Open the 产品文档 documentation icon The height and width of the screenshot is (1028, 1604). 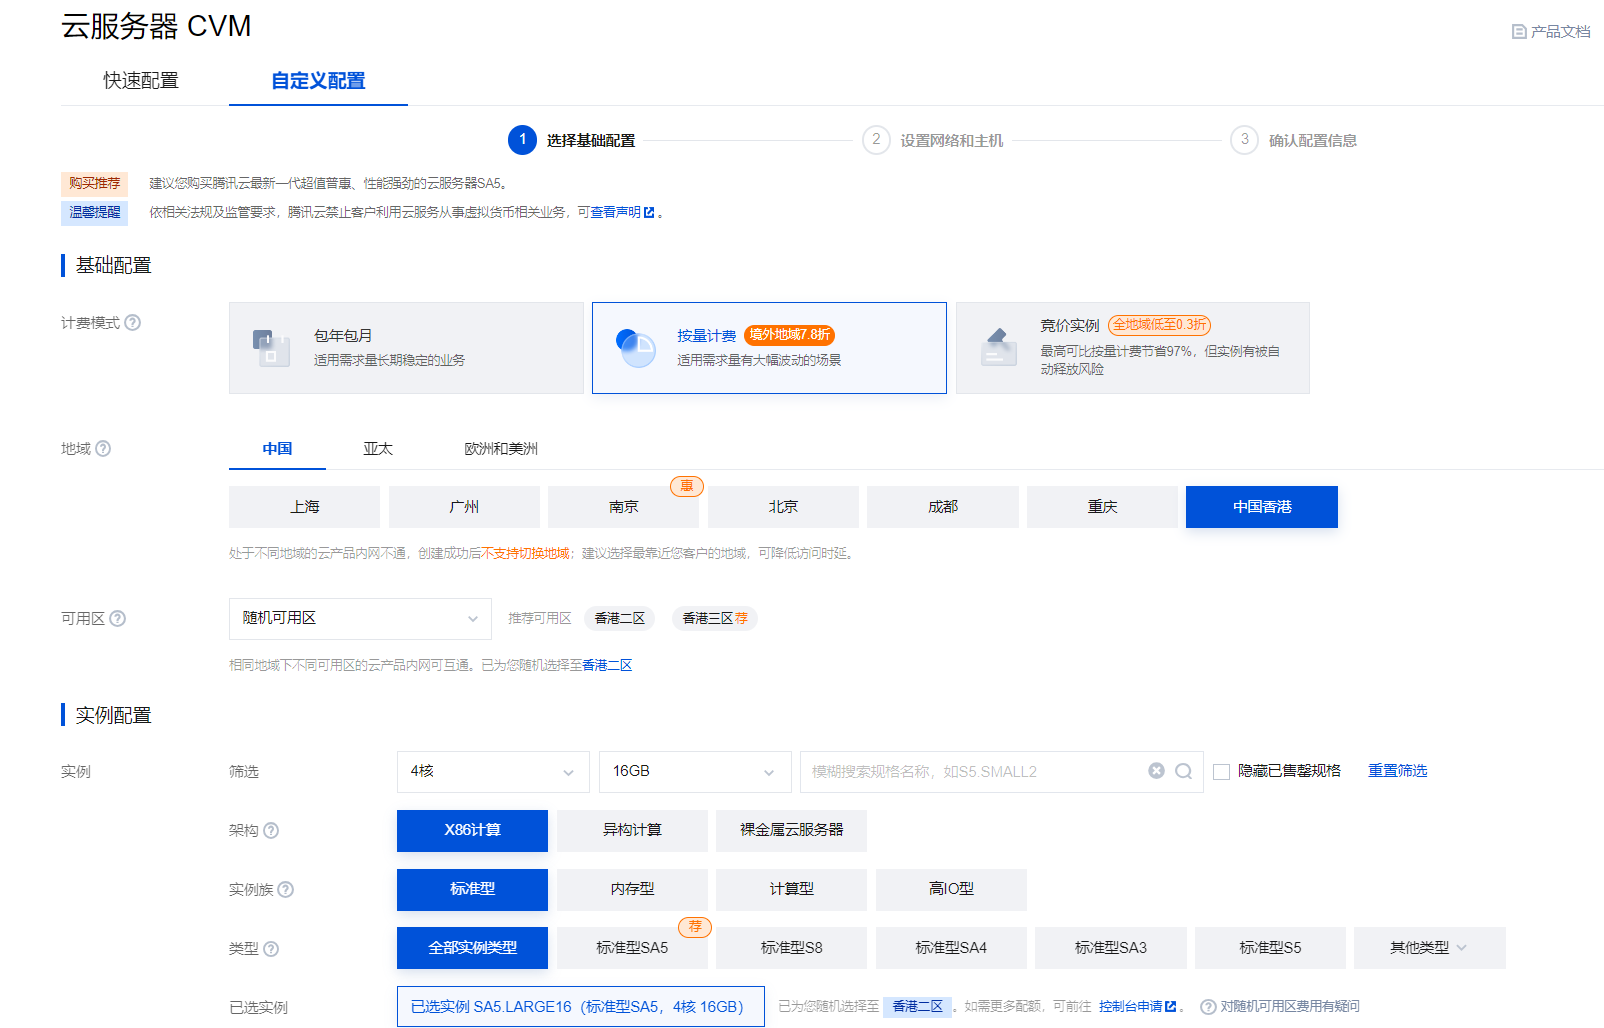tap(1519, 32)
